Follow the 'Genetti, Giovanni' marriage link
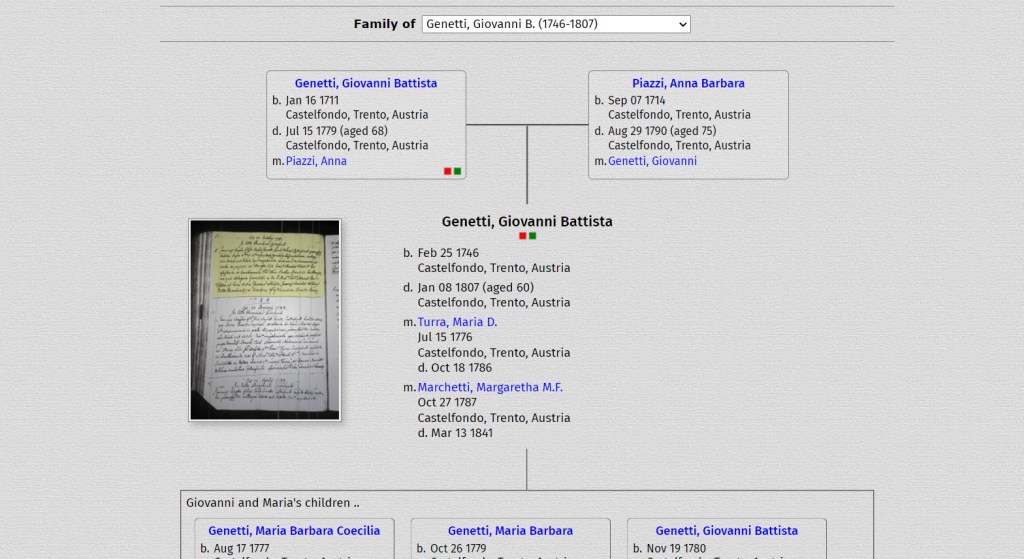This screenshot has height=559, width=1024. [x=652, y=161]
